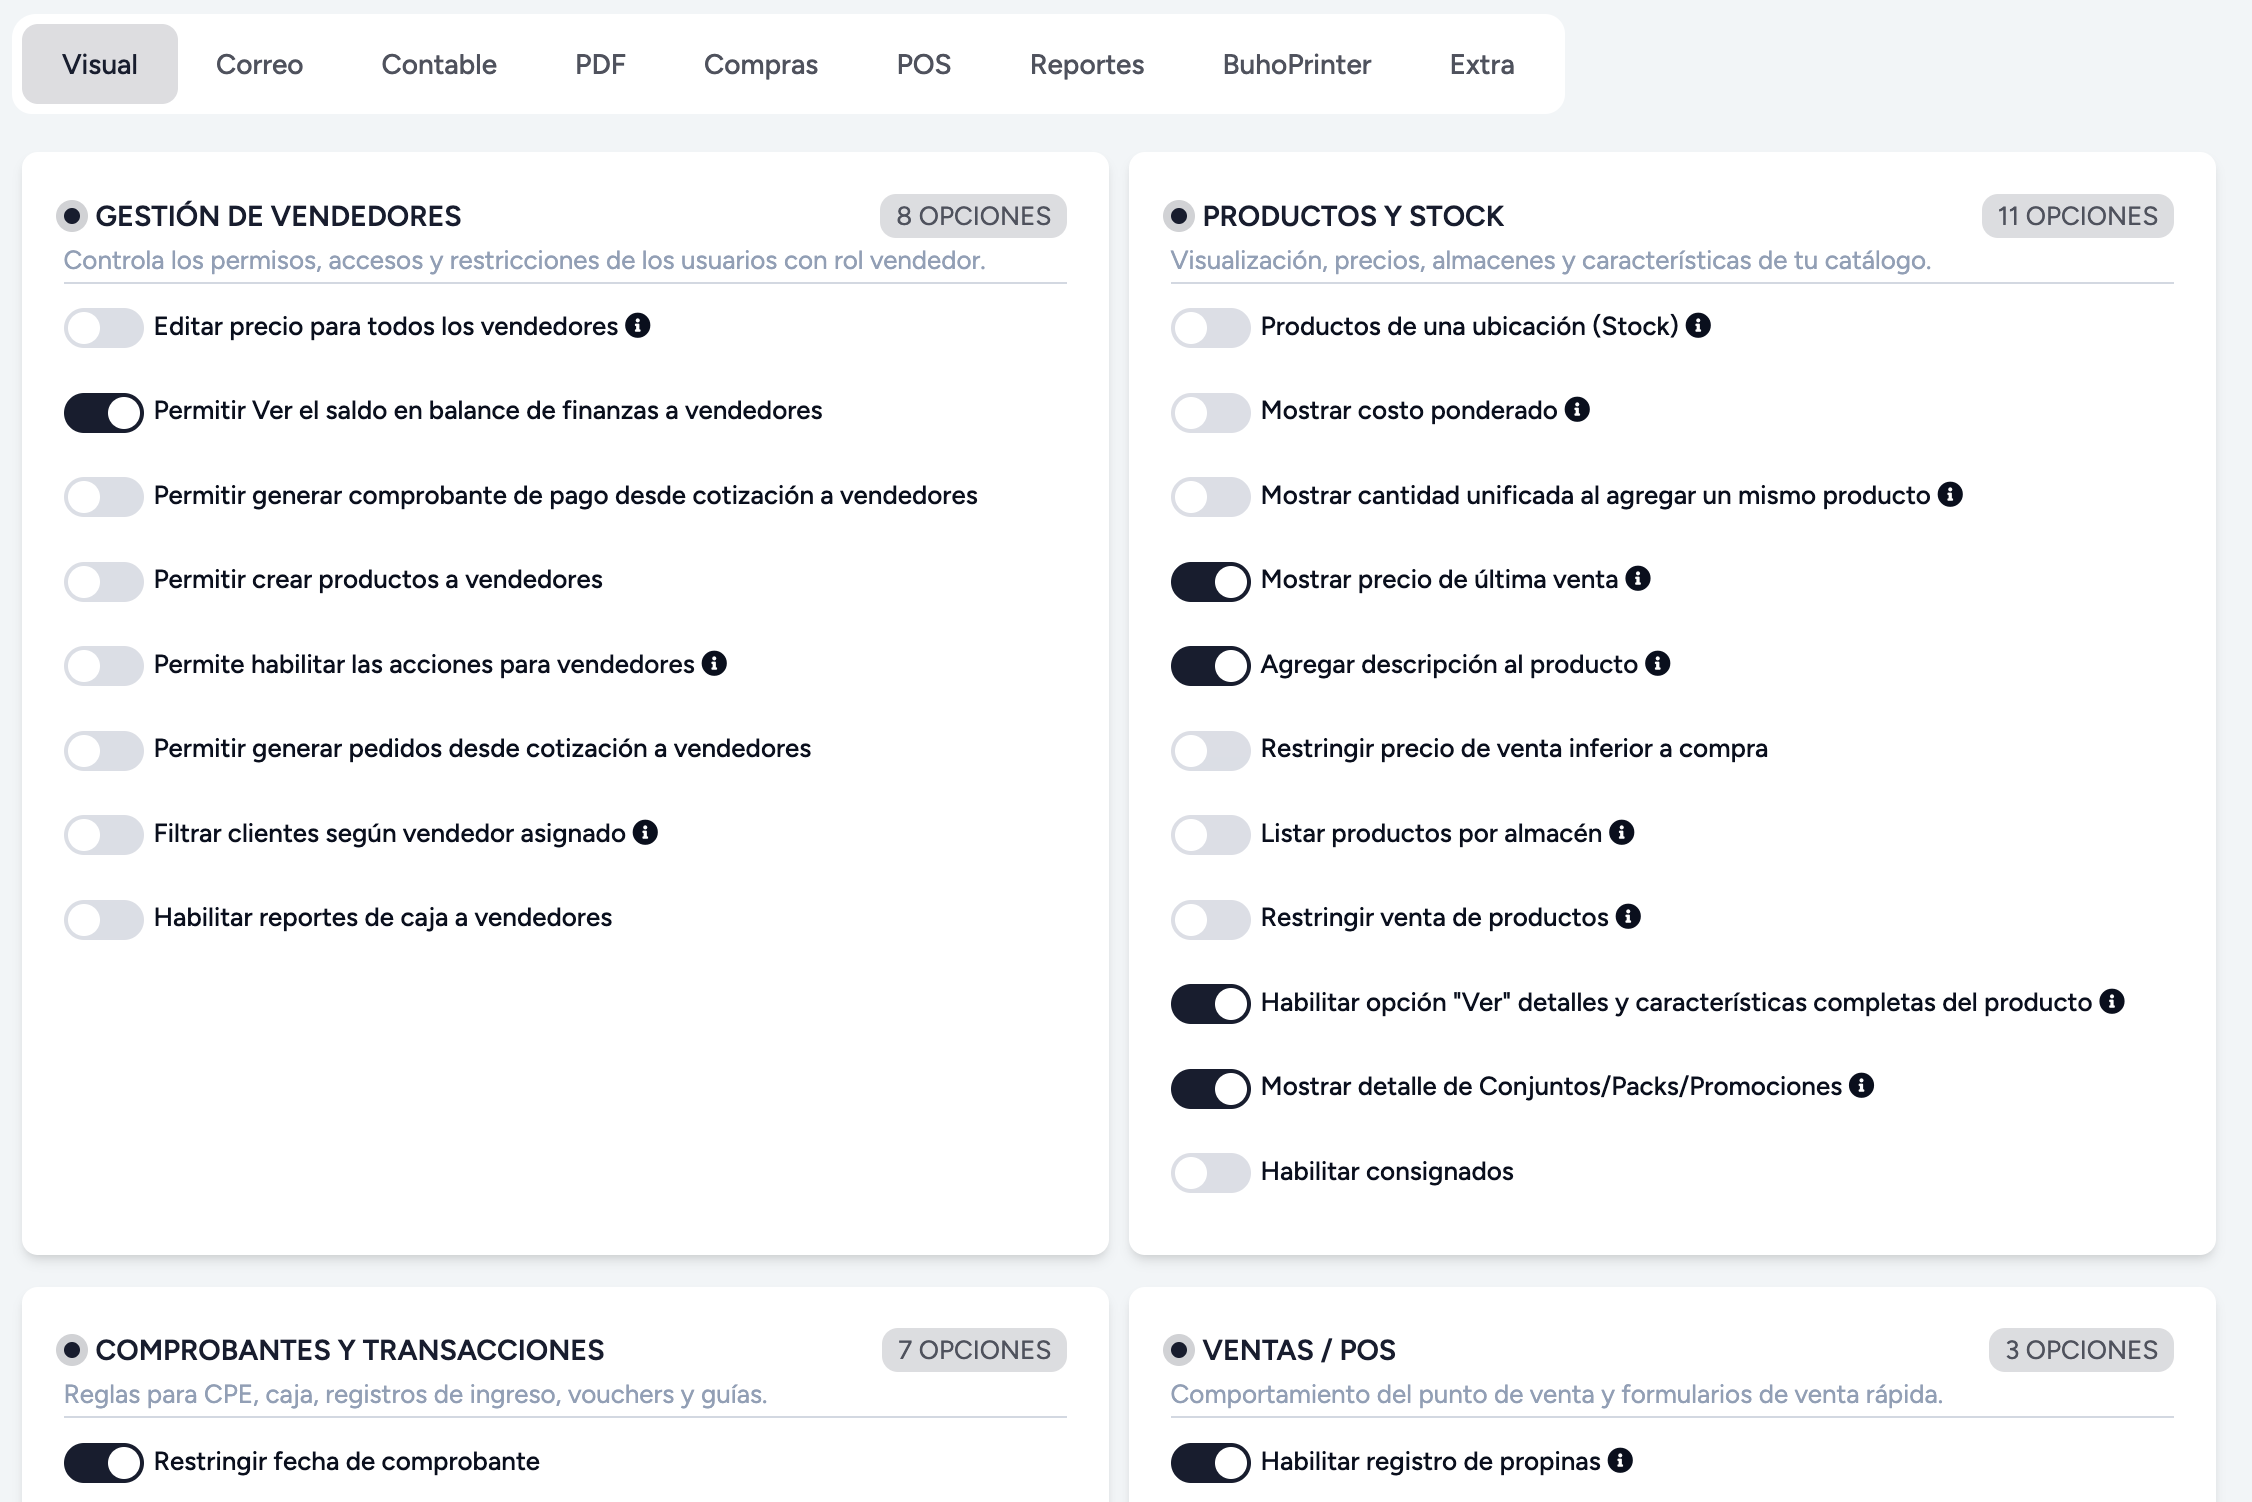Open the Contable tab
This screenshot has width=2252, height=1502.
(439, 64)
